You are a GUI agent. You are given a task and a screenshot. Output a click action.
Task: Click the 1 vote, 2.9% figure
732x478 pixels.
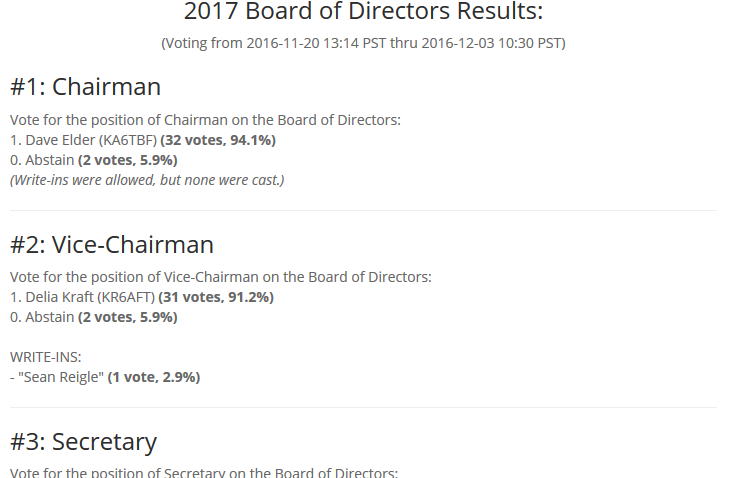pos(154,377)
